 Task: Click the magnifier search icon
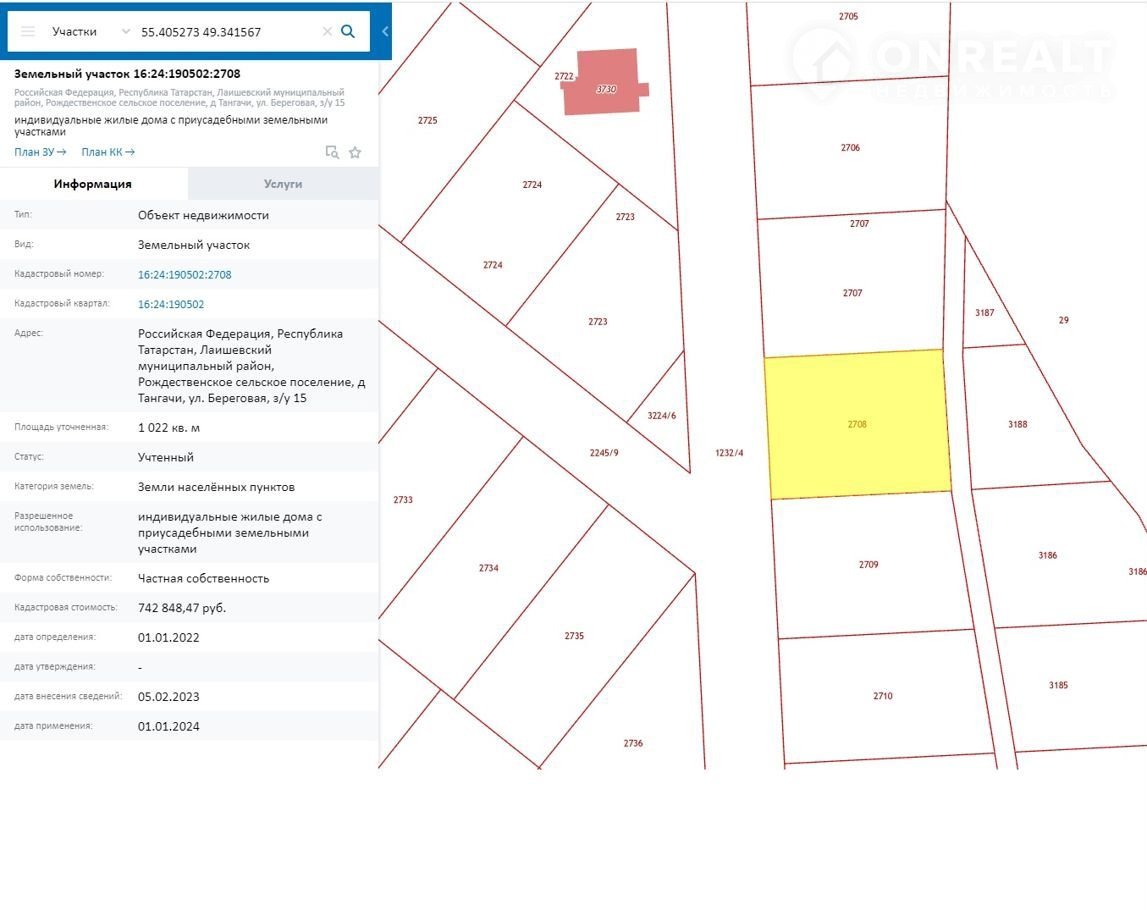pyautogui.click(x=348, y=32)
